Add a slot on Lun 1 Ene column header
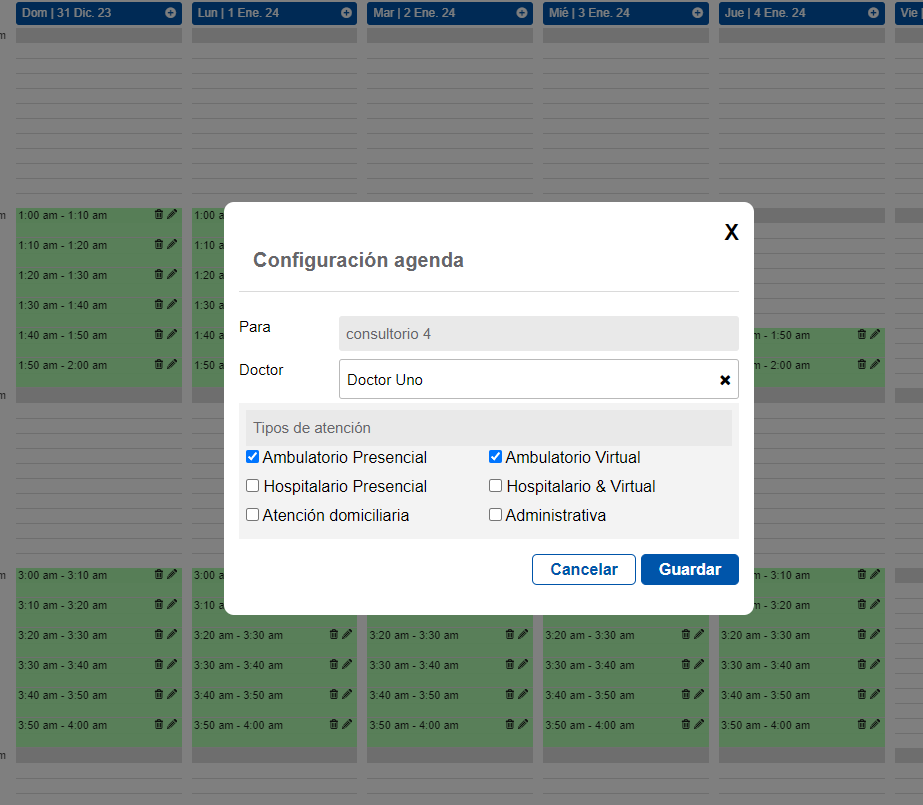 345,13
